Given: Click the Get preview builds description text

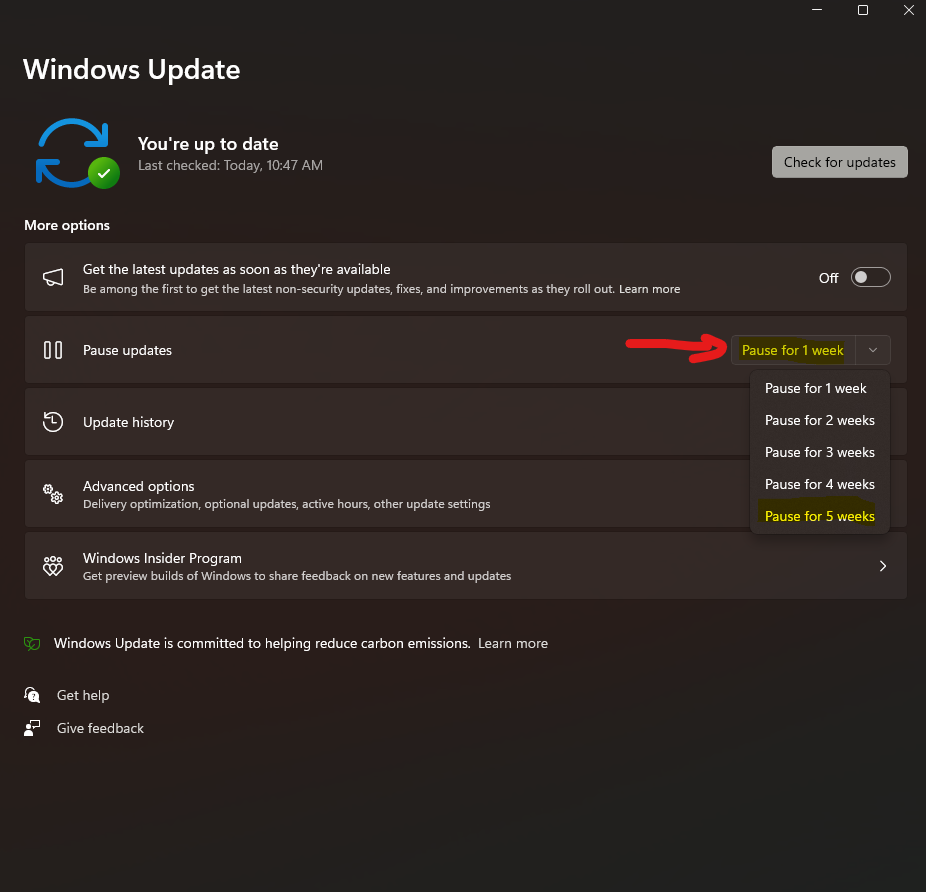Looking at the screenshot, I should coord(296,576).
